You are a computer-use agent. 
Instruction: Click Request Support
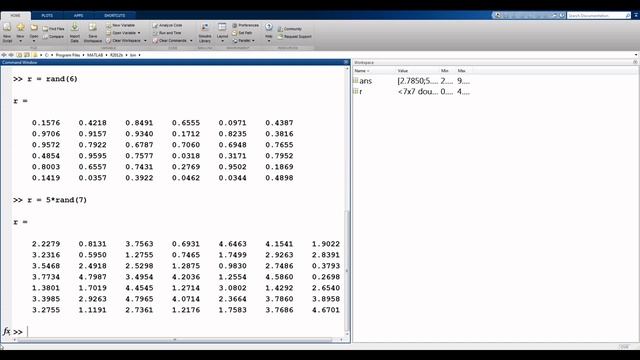coord(295,37)
